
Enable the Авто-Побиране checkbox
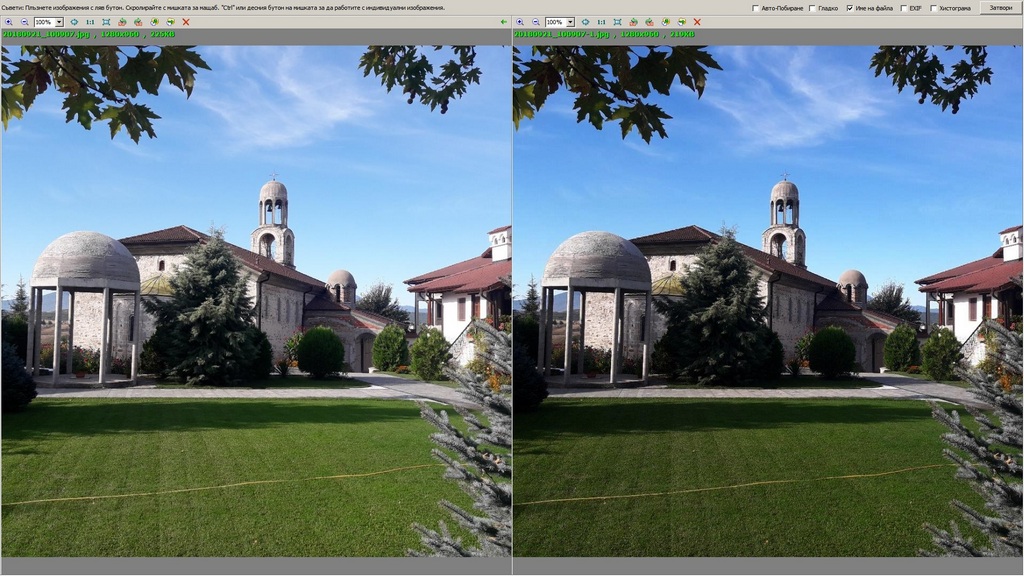[x=756, y=8]
